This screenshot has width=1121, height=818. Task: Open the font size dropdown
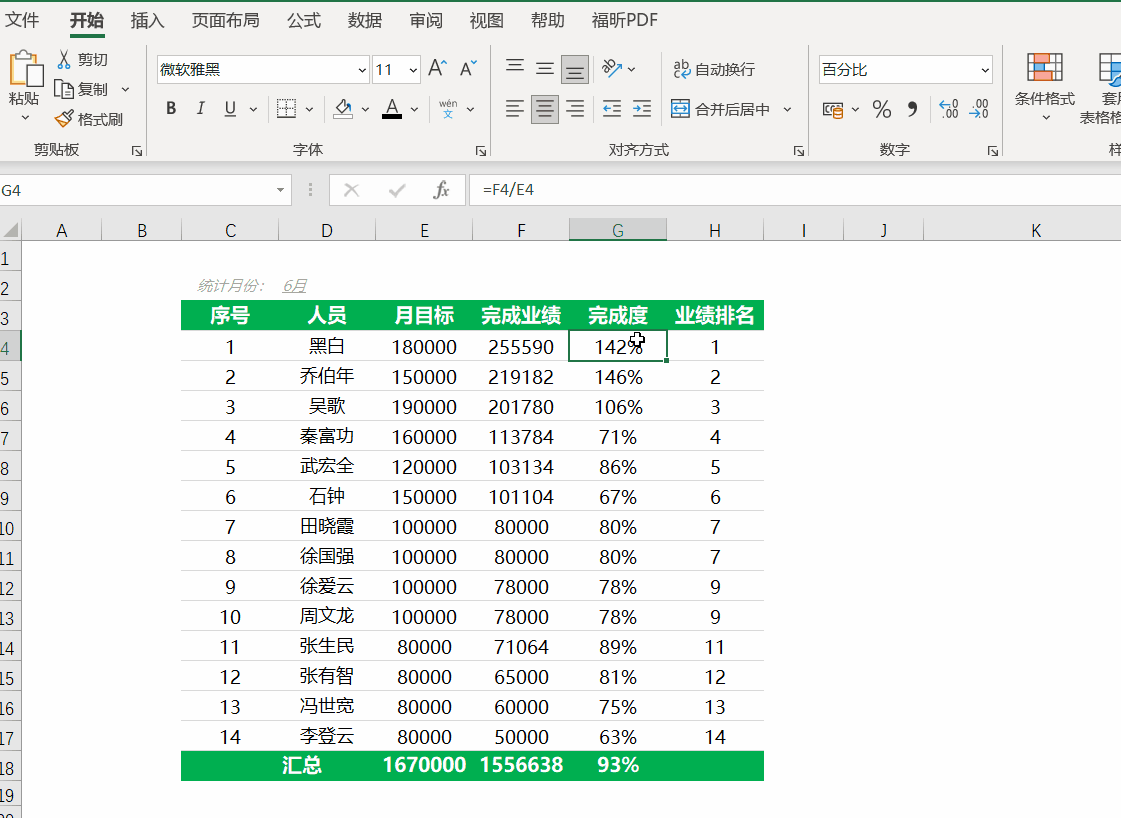tap(413, 70)
